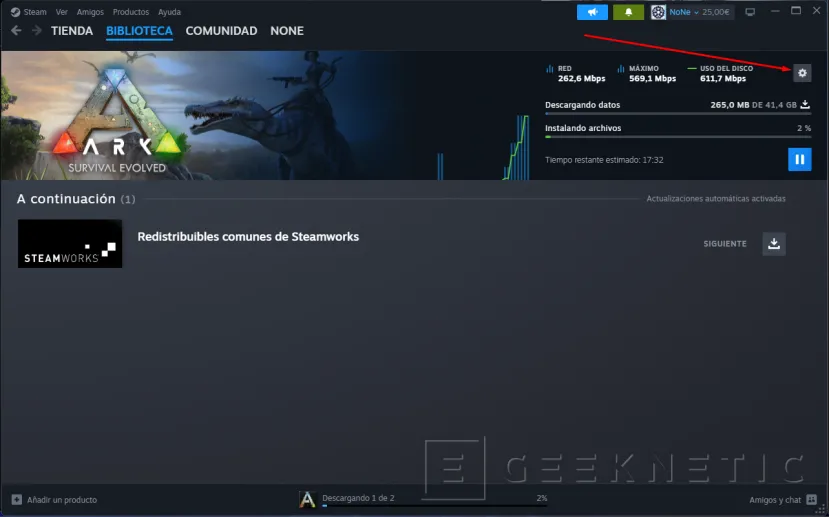Click the Steamworks thumbnail image
This screenshot has width=829, height=517.
(70, 244)
